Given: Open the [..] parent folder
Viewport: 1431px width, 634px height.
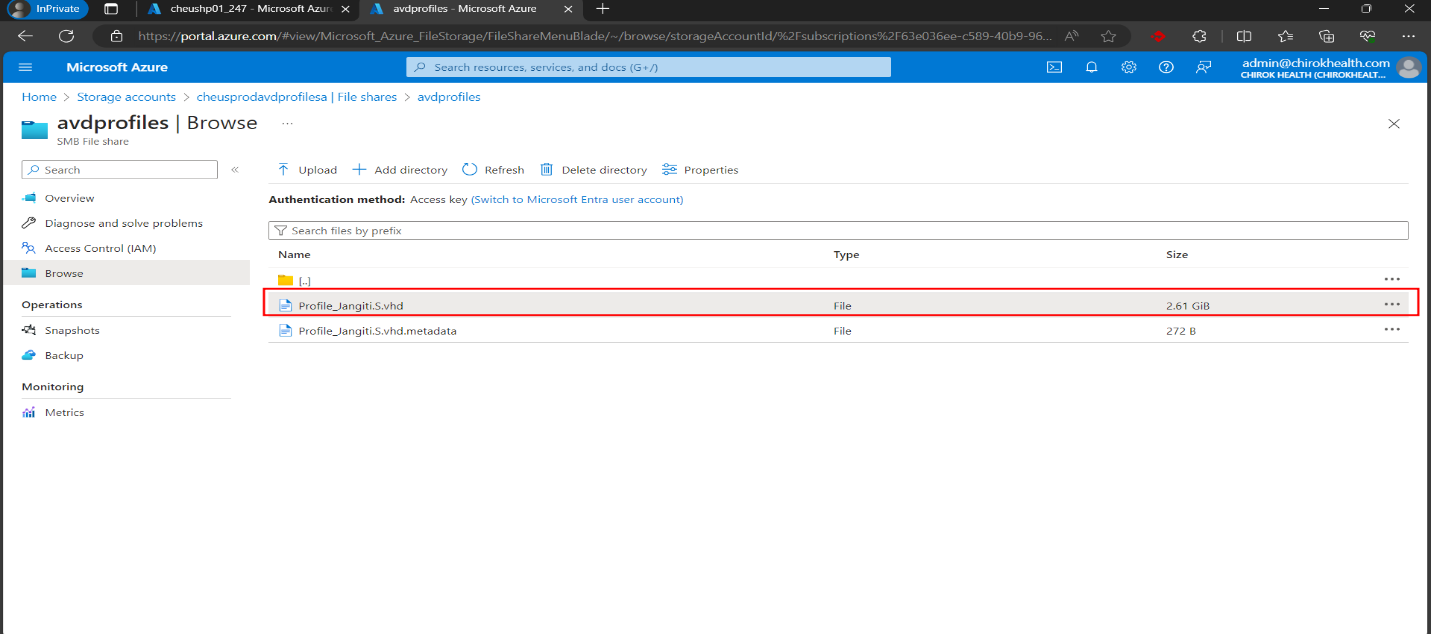Looking at the screenshot, I should [x=305, y=280].
